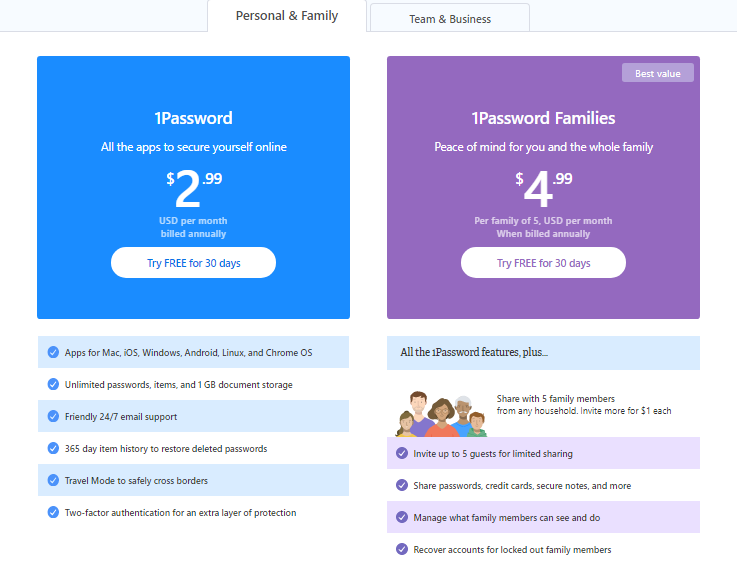Click the 1Password Families plan title
Viewport: 737px width, 575px height.
pos(543,118)
